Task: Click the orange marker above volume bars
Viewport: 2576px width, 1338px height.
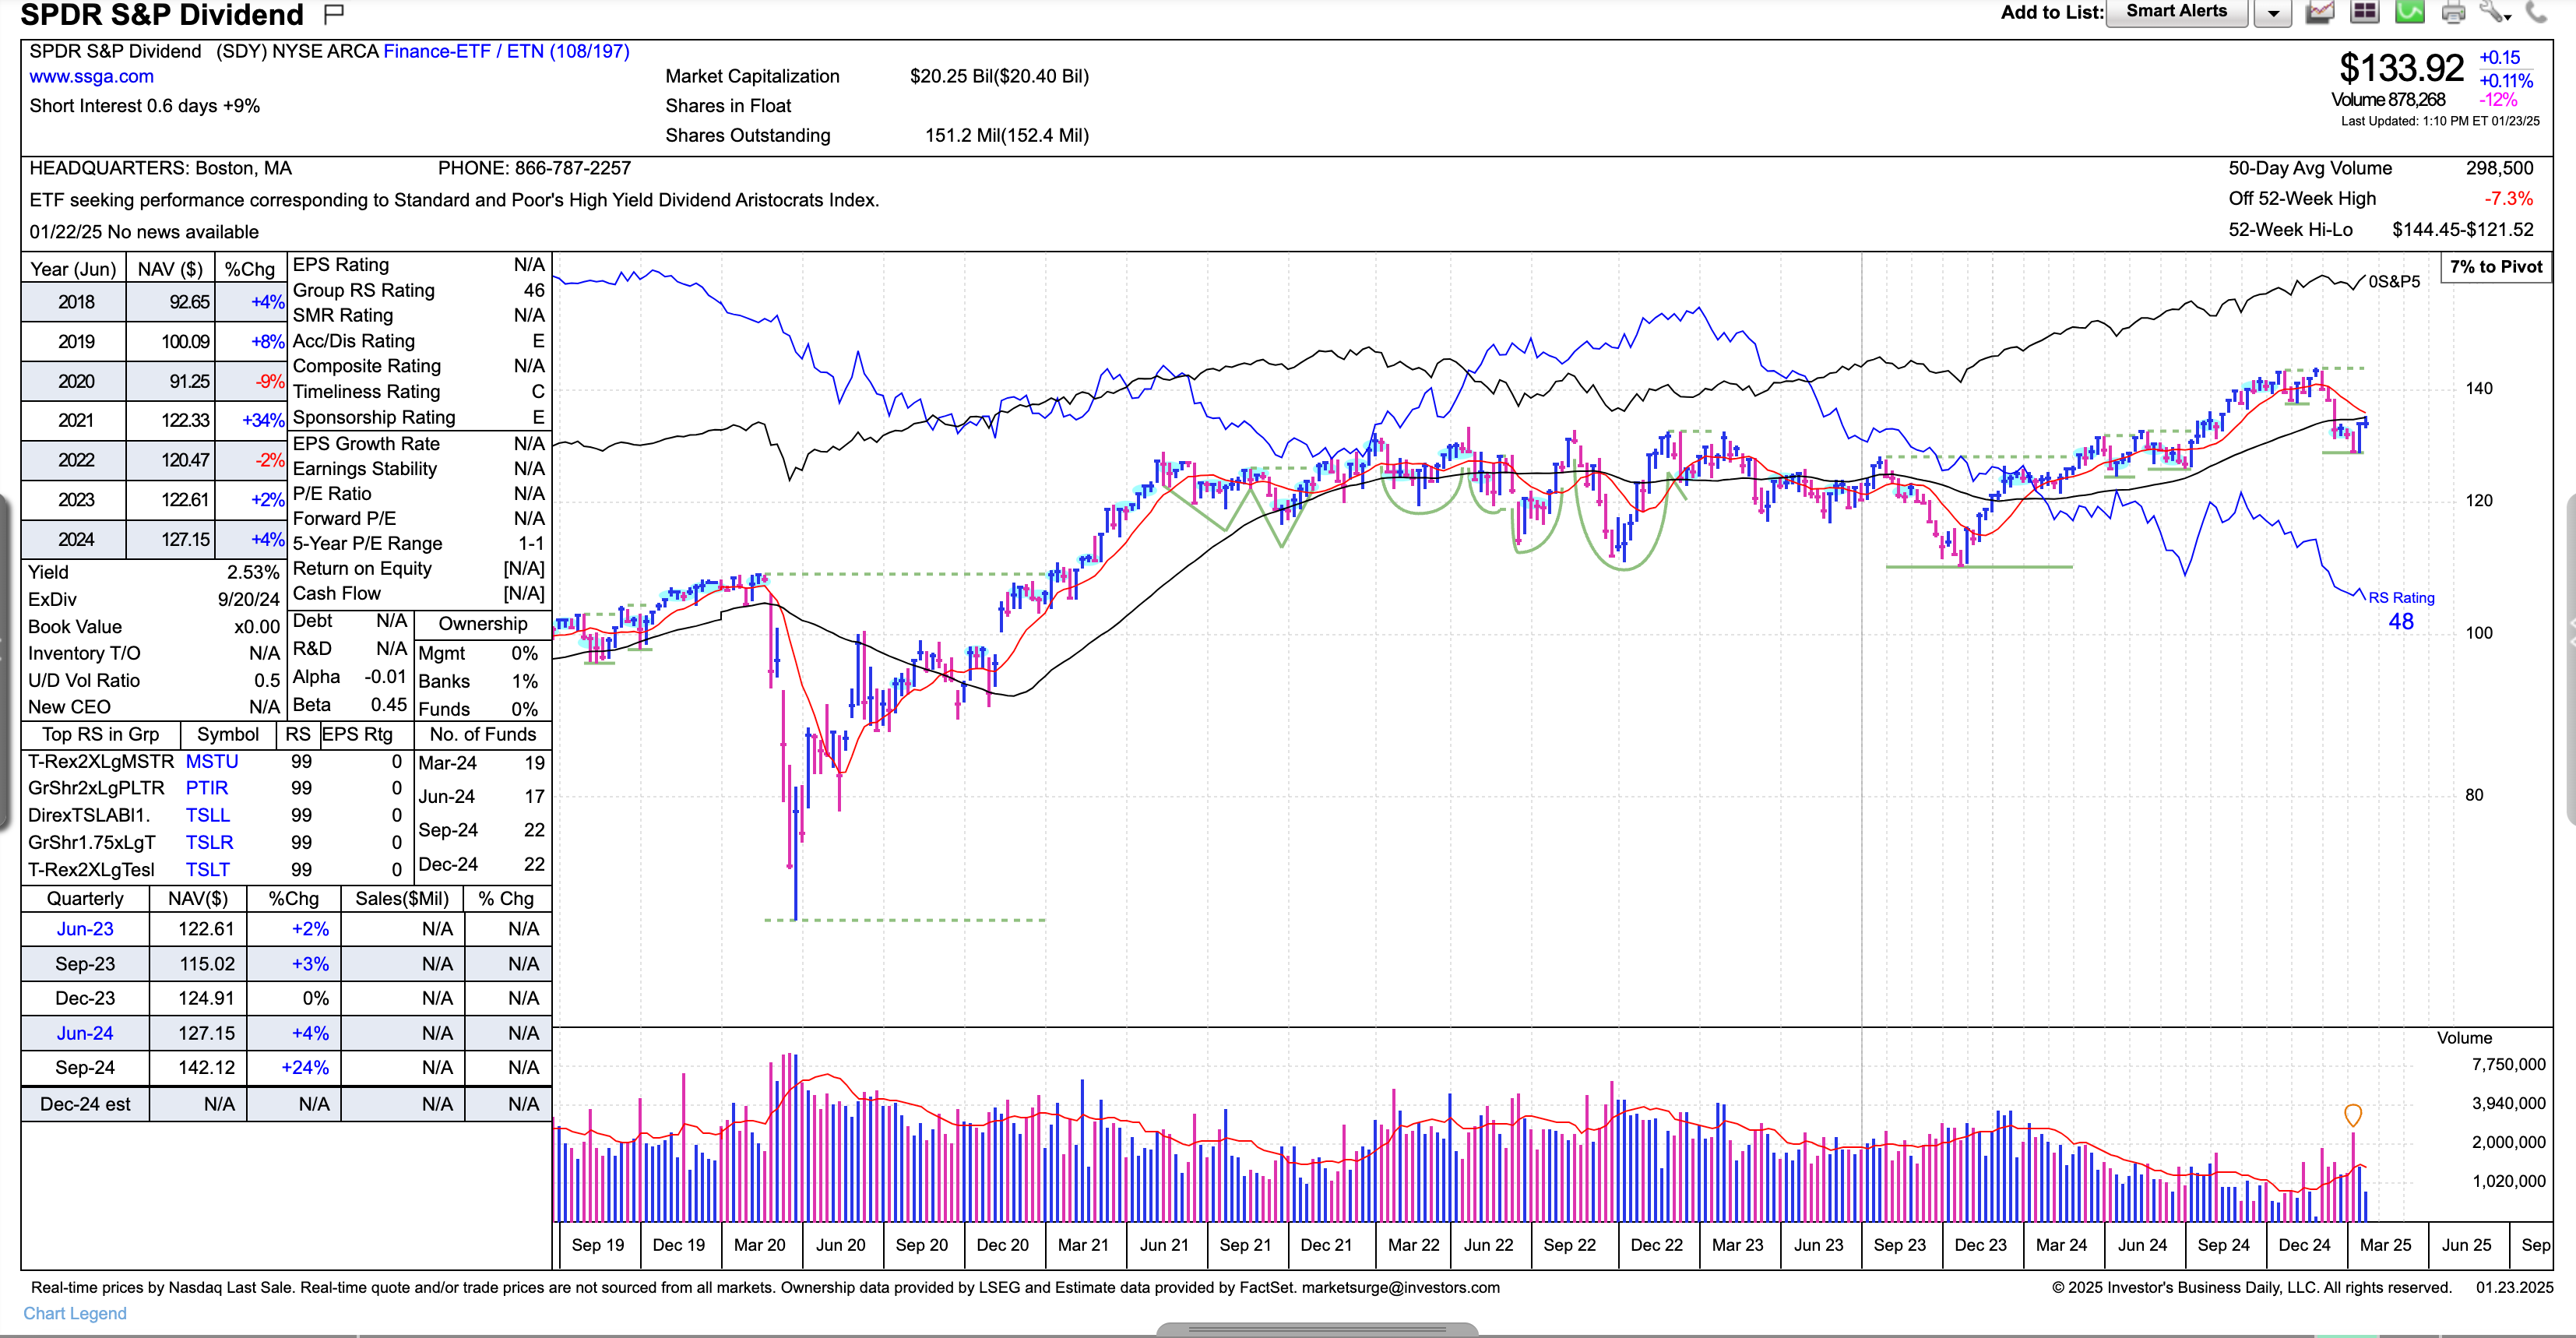Action: click(x=2353, y=1114)
